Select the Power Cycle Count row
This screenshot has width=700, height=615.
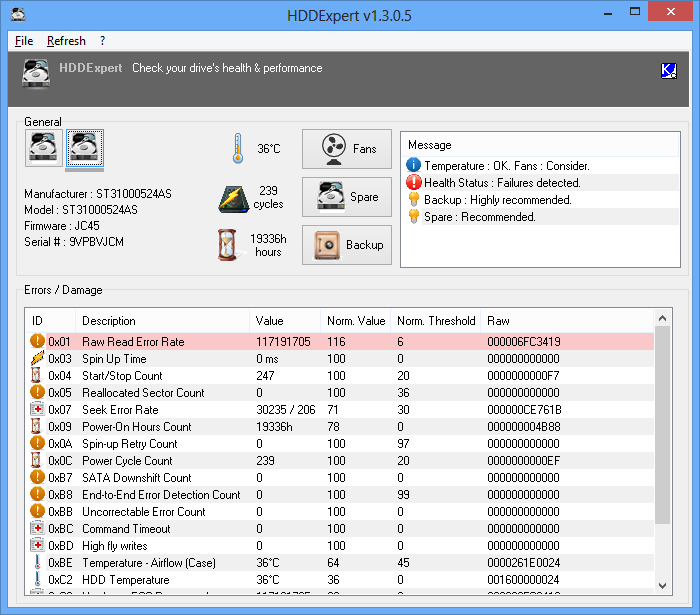340,460
